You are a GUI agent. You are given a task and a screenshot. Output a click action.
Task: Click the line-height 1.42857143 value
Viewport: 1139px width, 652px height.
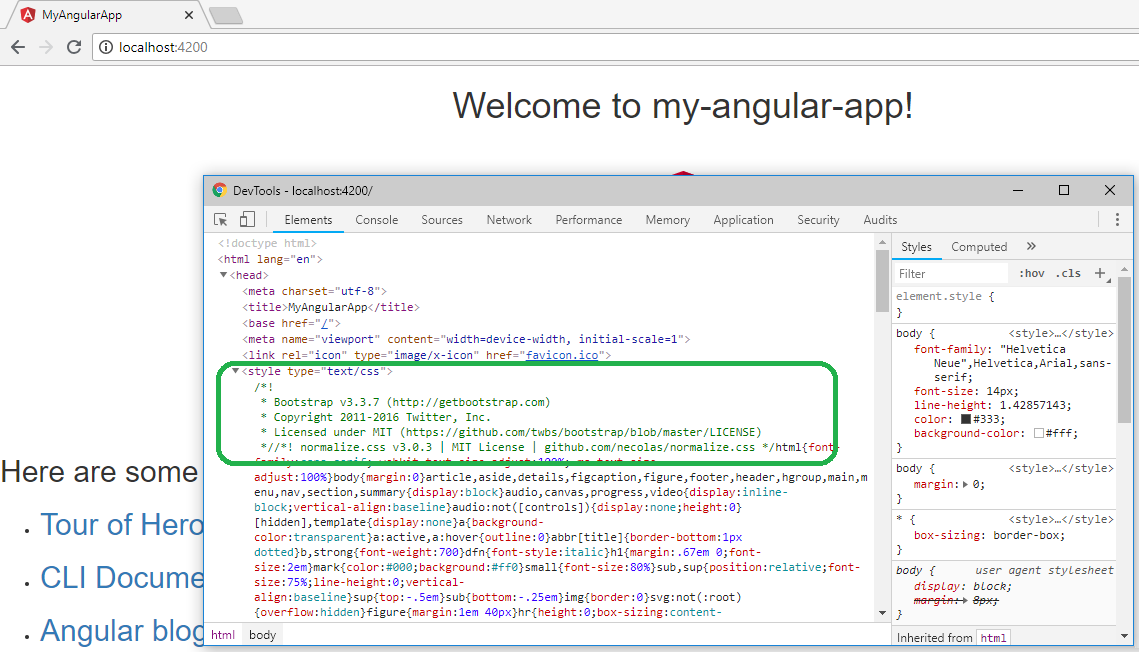click(x=1034, y=405)
